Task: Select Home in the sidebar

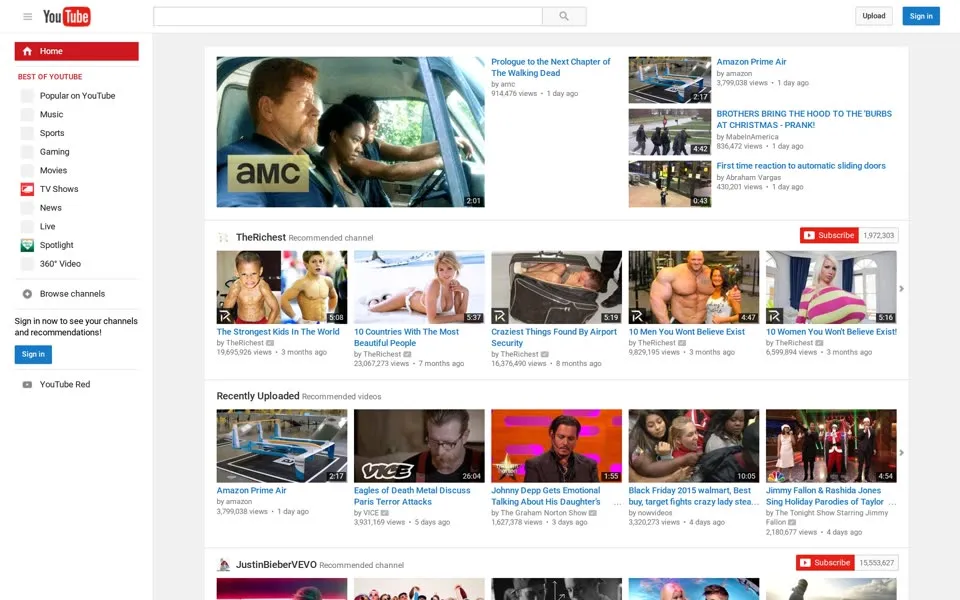Action: pos(77,51)
